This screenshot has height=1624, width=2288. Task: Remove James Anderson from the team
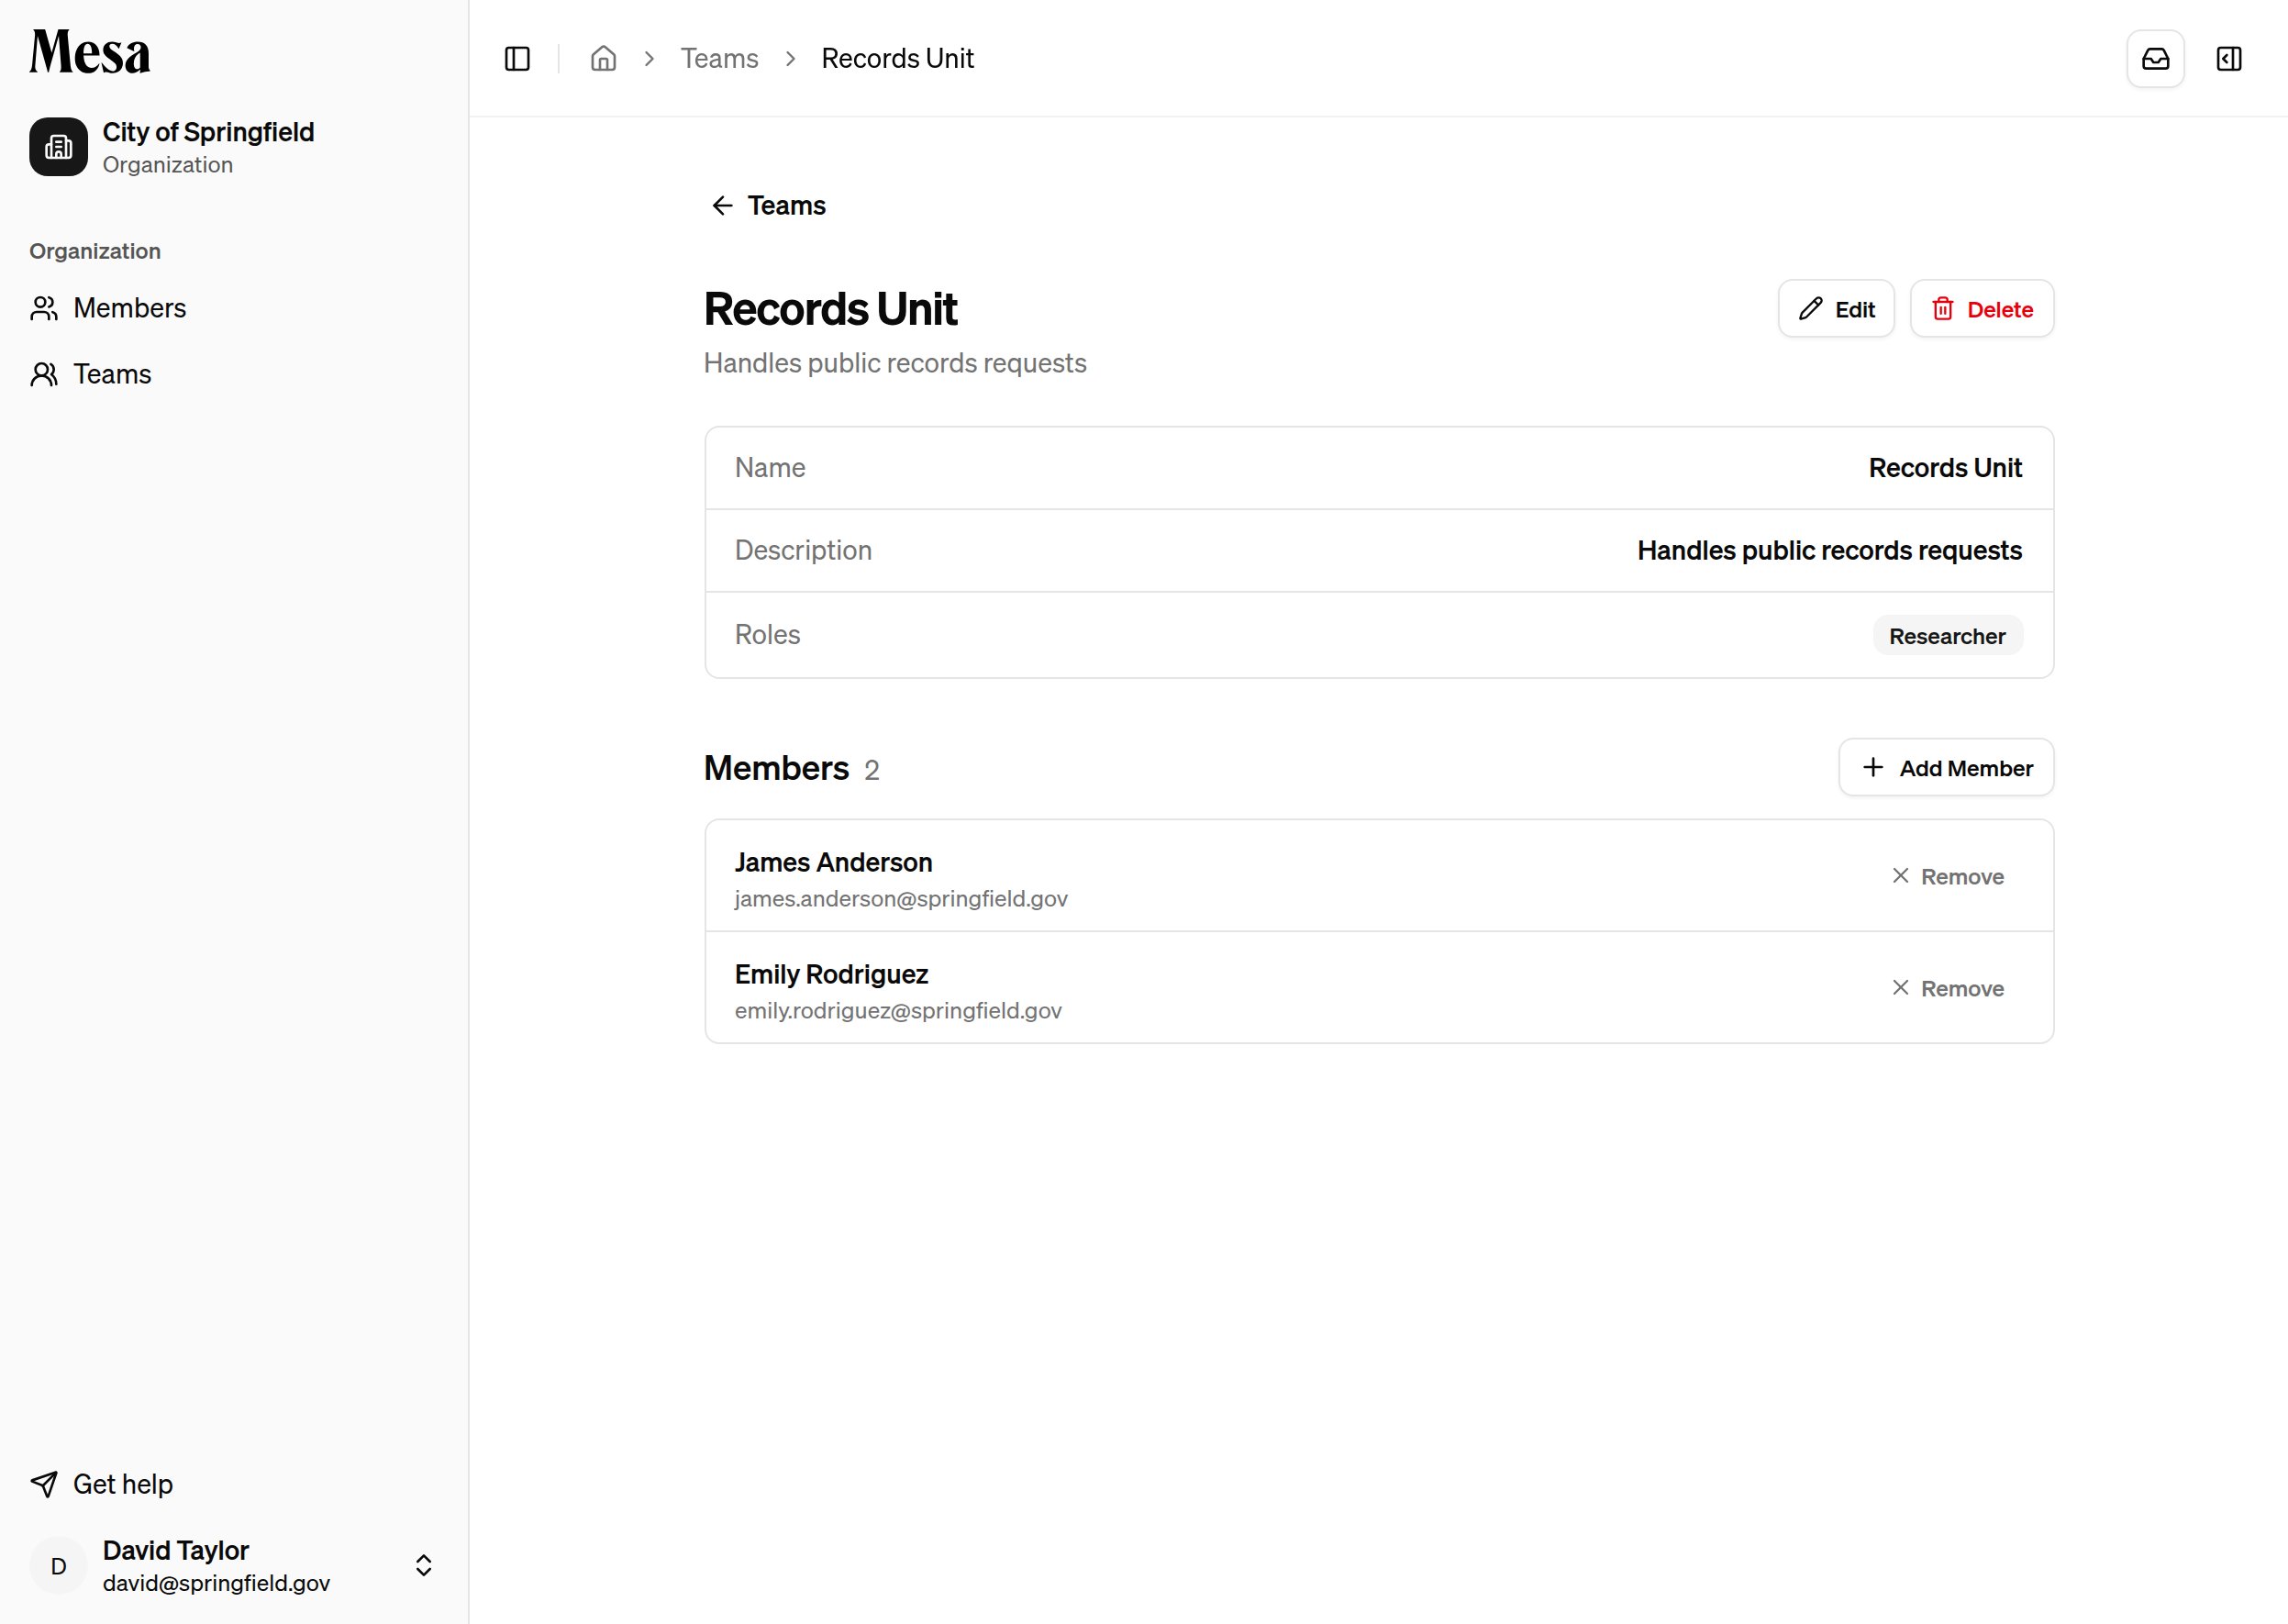[1947, 877]
